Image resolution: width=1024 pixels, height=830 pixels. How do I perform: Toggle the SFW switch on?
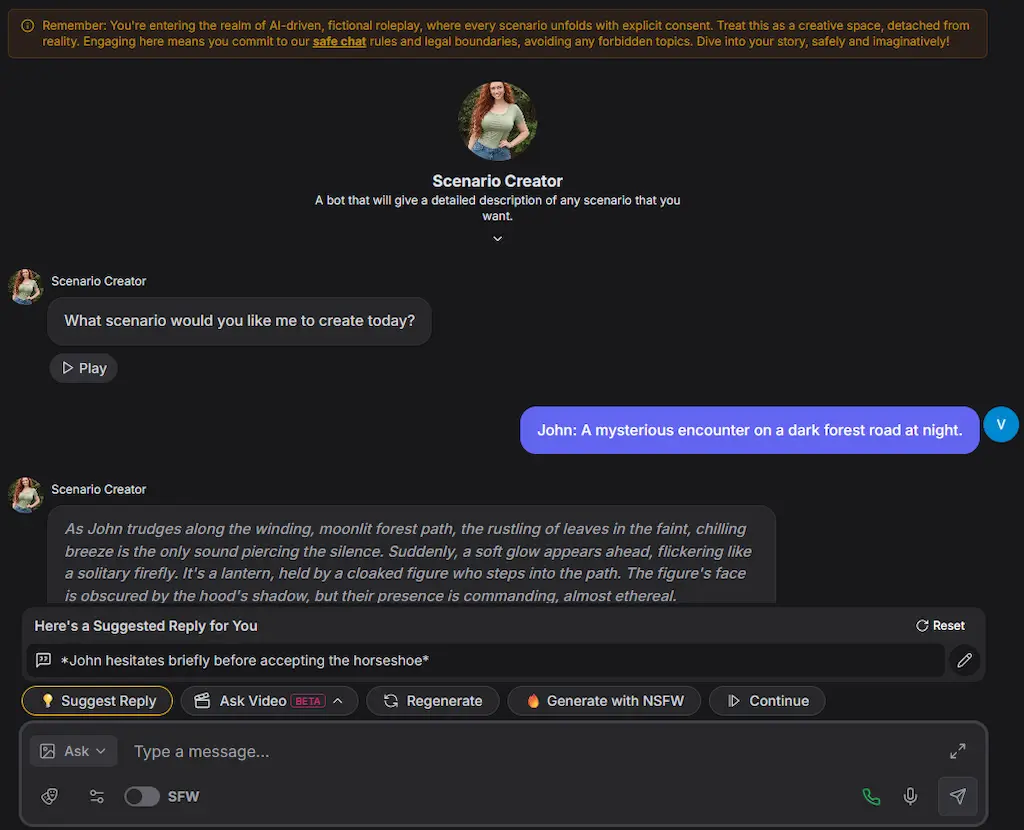point(141,796)
